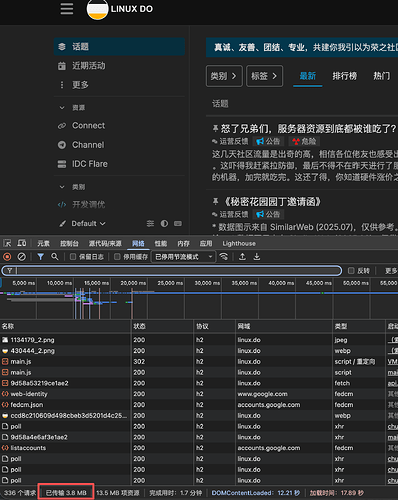This screenshot has height=500, width=398.
Task: Open 近期活动 in the sidebar
Action: click(x=89, y=66)
